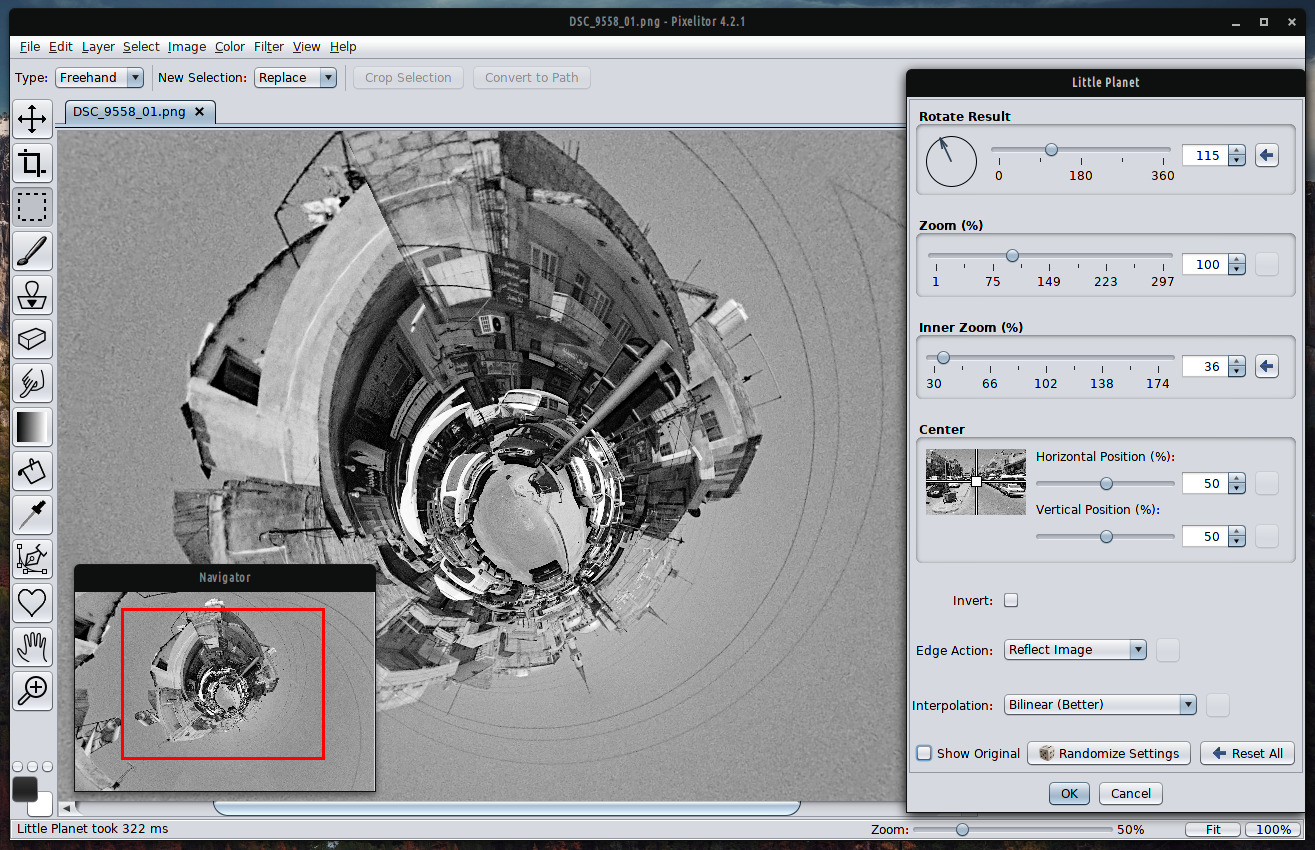The image size is (1315, 850).
Task: Select the Paint Bucket tool
Action: (x=33, y=471)
